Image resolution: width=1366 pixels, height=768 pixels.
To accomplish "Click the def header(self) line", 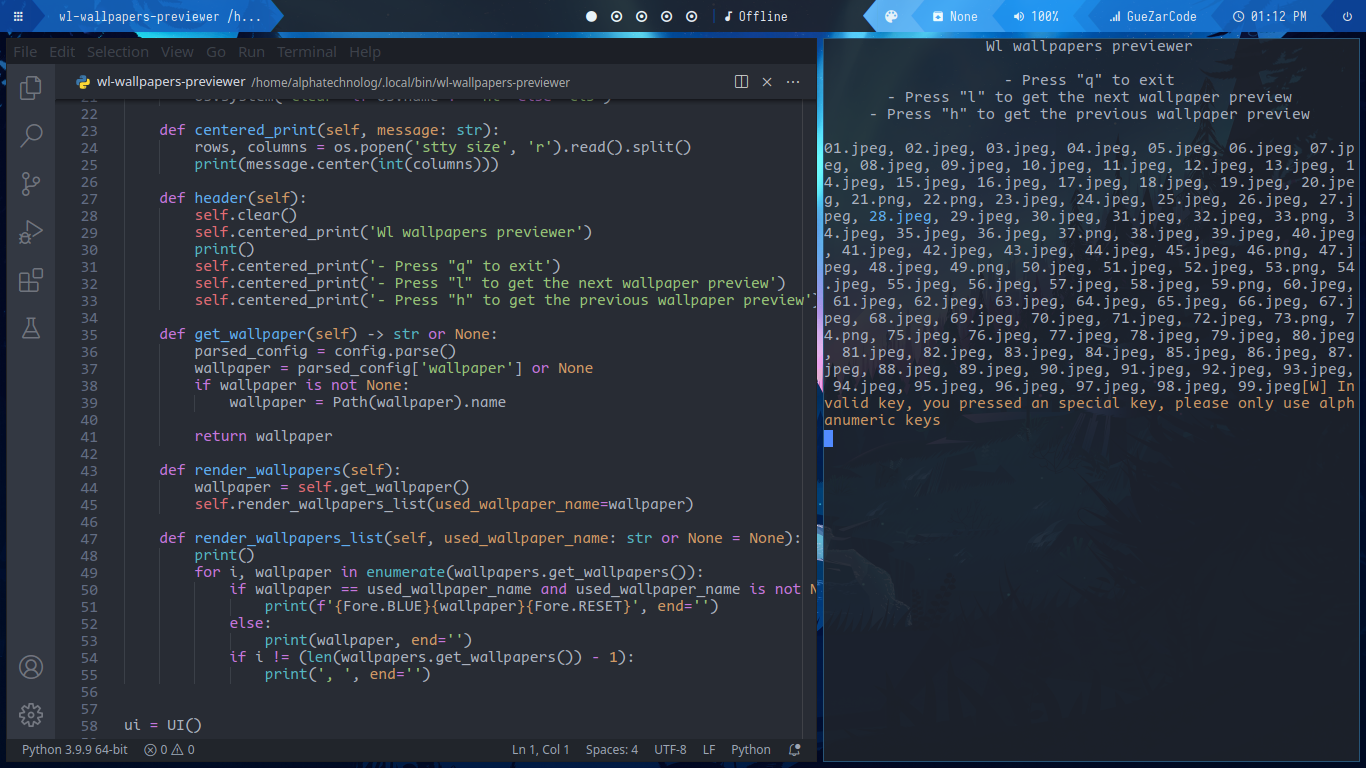I will point(233,198).
